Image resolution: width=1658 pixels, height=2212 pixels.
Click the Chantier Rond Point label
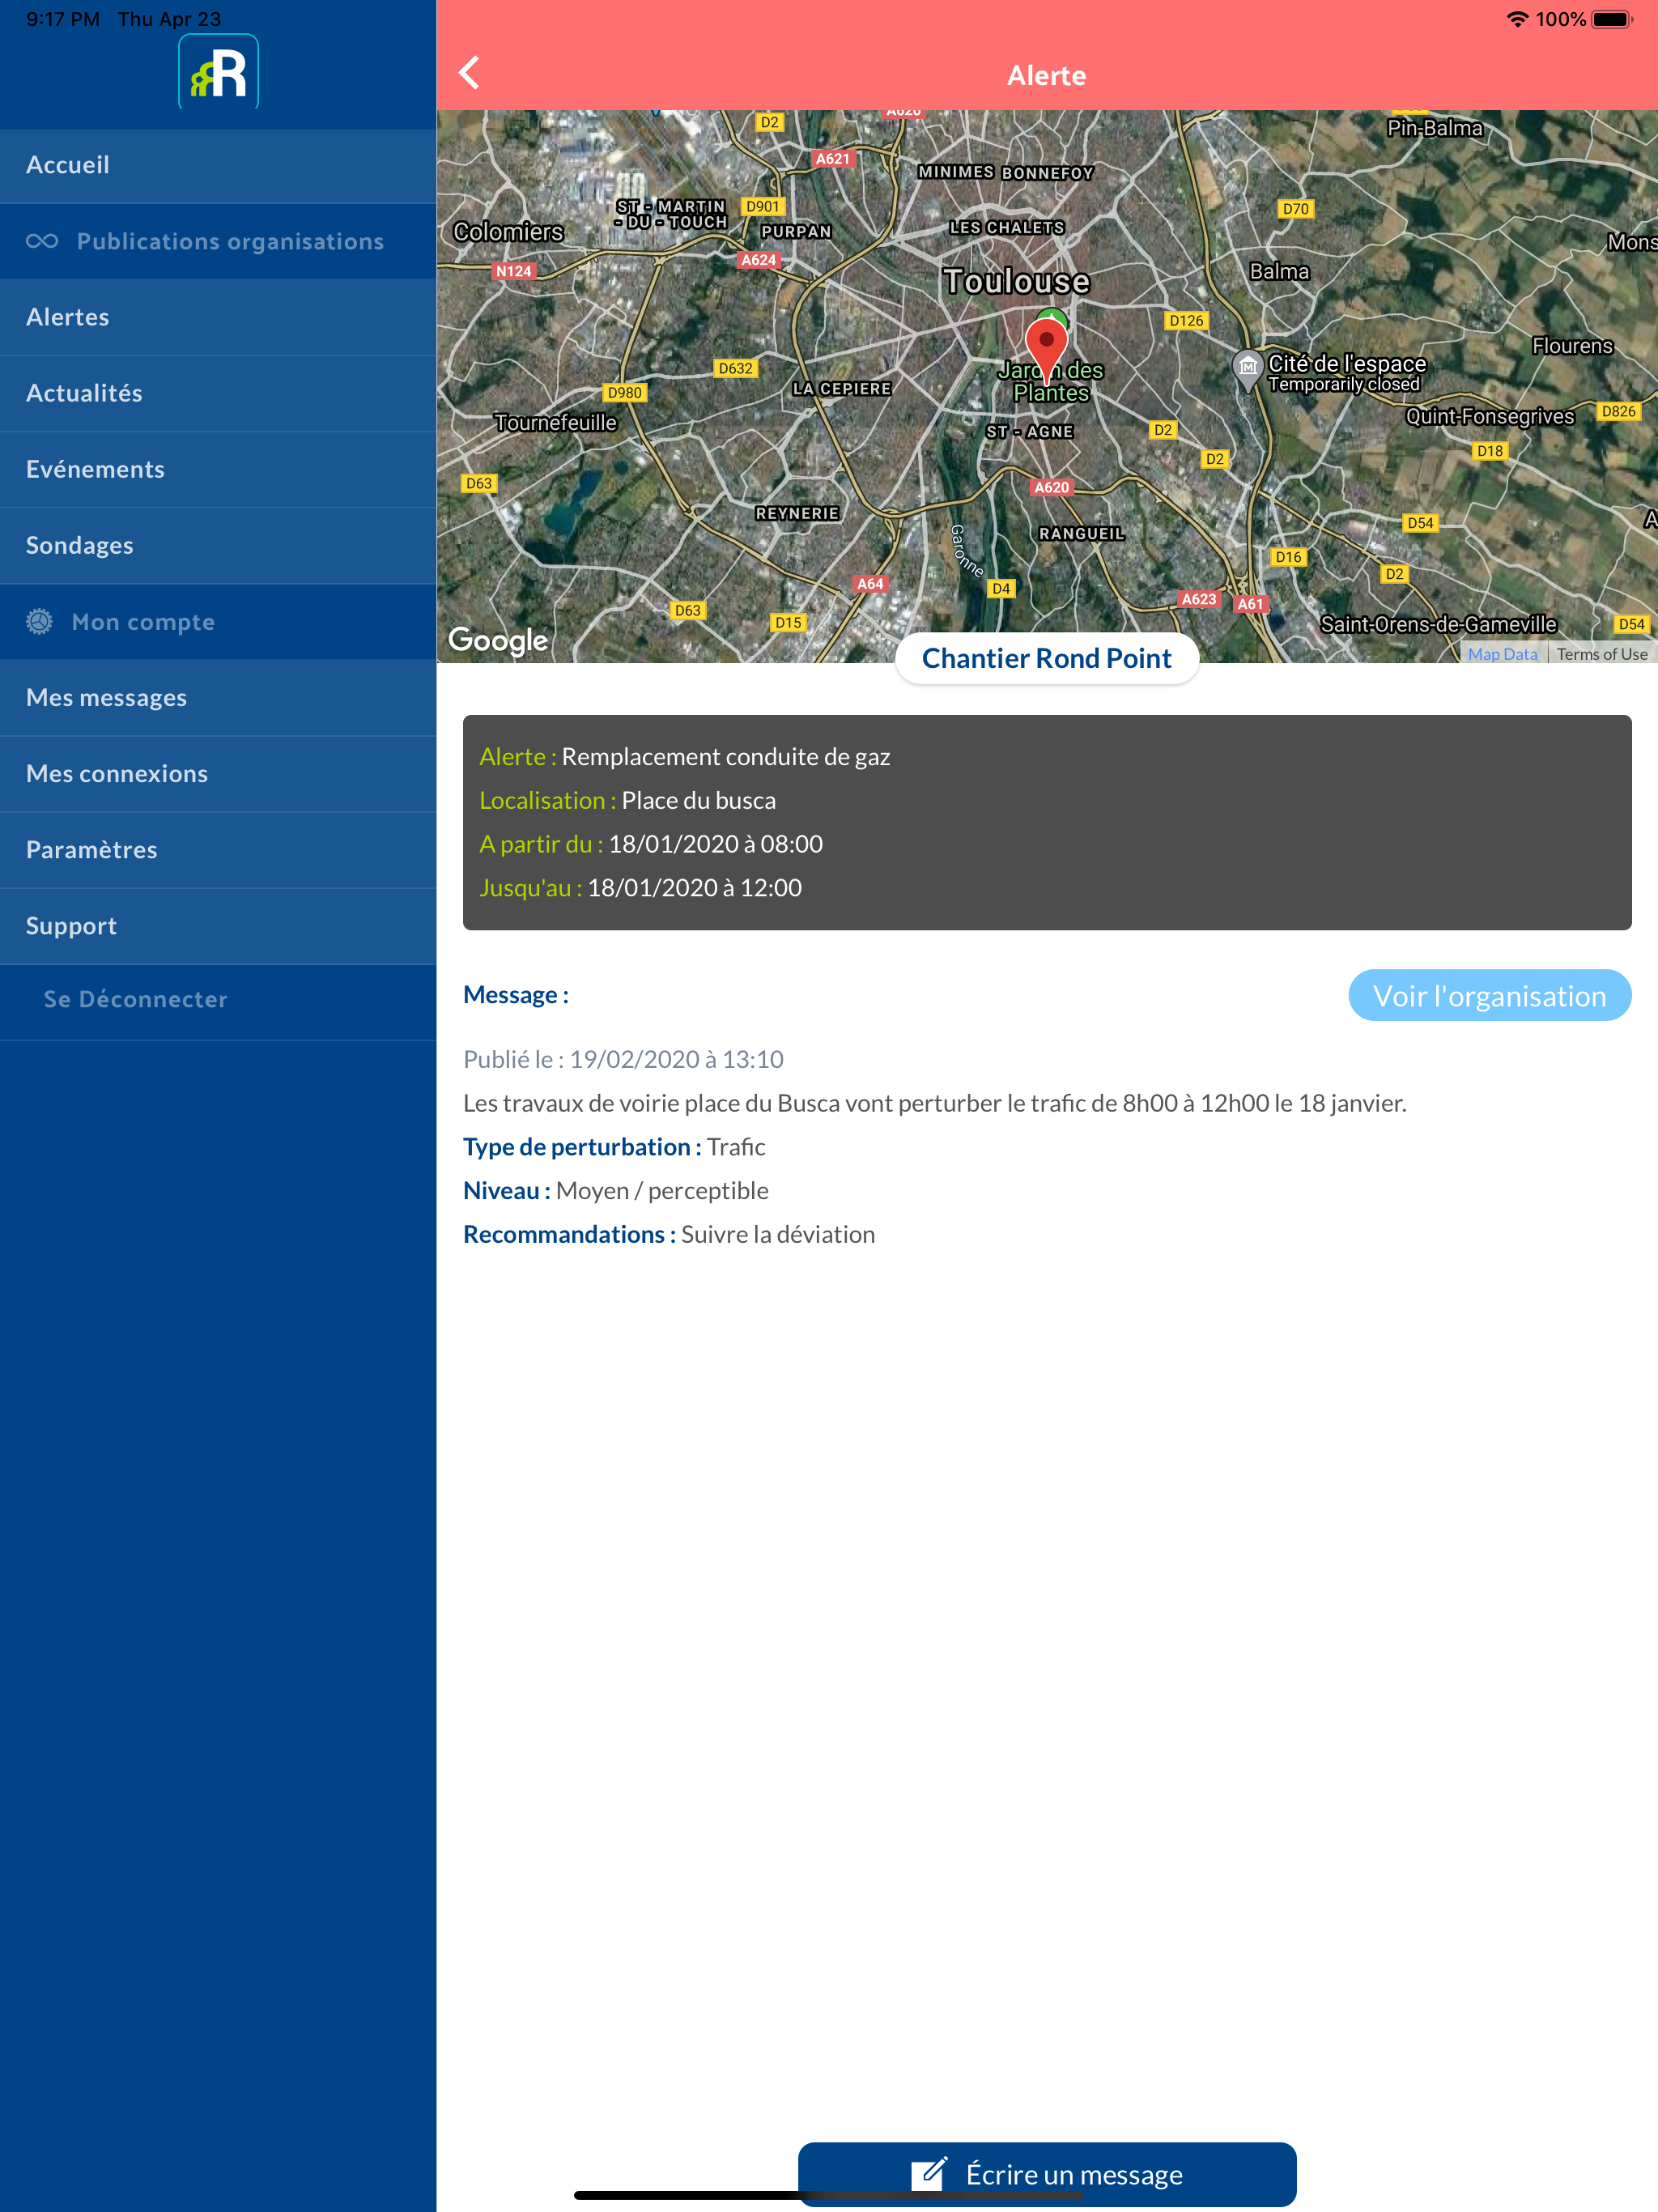click(1046, 658)
